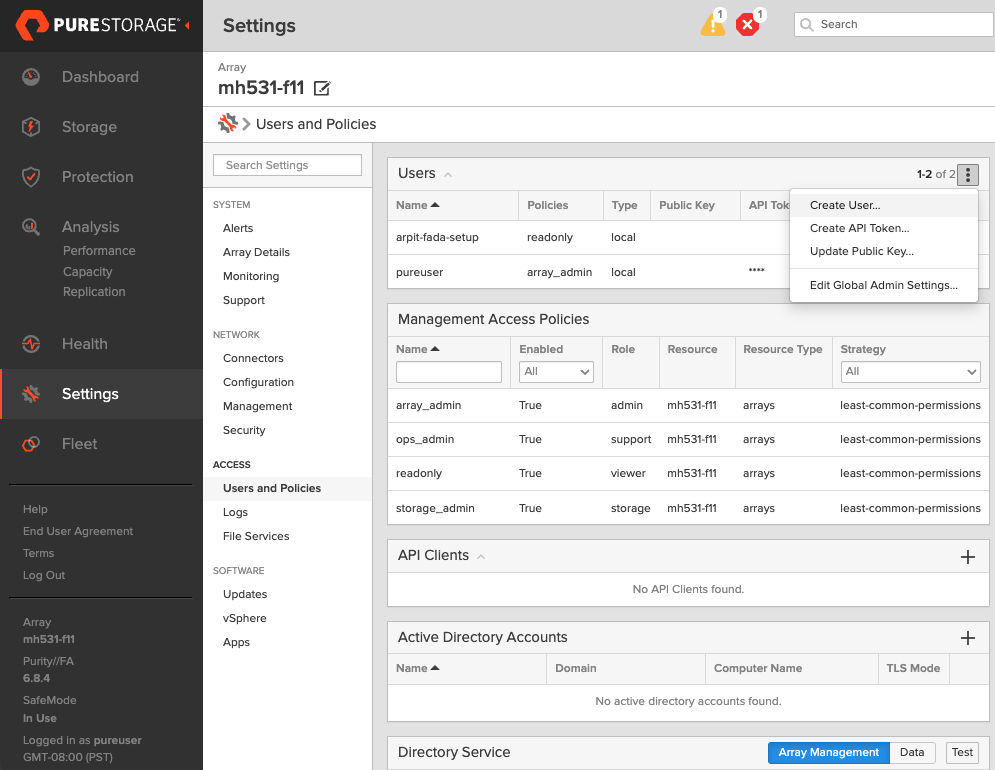995x770 pixels.
Task: Click the Search Settings input field
Action: [287, 164]
